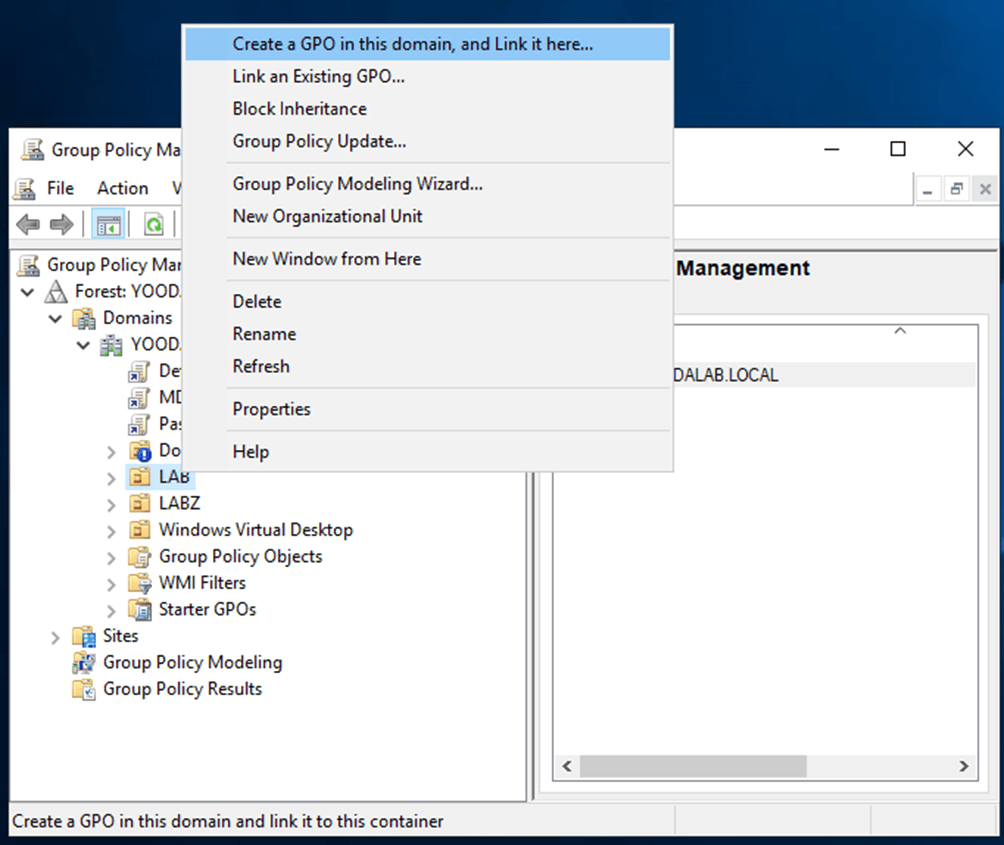Select Group Policy Update option
Screen dimensions: 1004x845
[x=427, y=141]
